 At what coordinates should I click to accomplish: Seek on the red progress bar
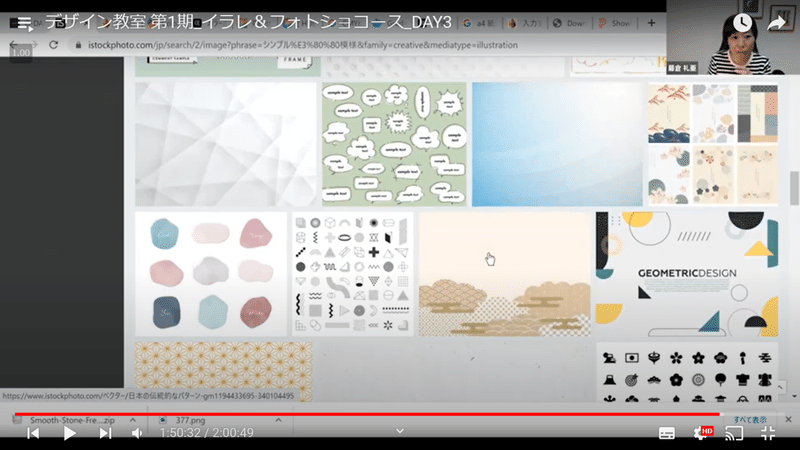click(x=367, y=414)
